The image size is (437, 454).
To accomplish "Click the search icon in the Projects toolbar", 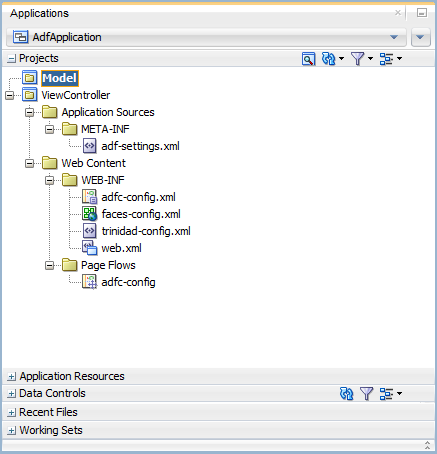I will (308, 59).
